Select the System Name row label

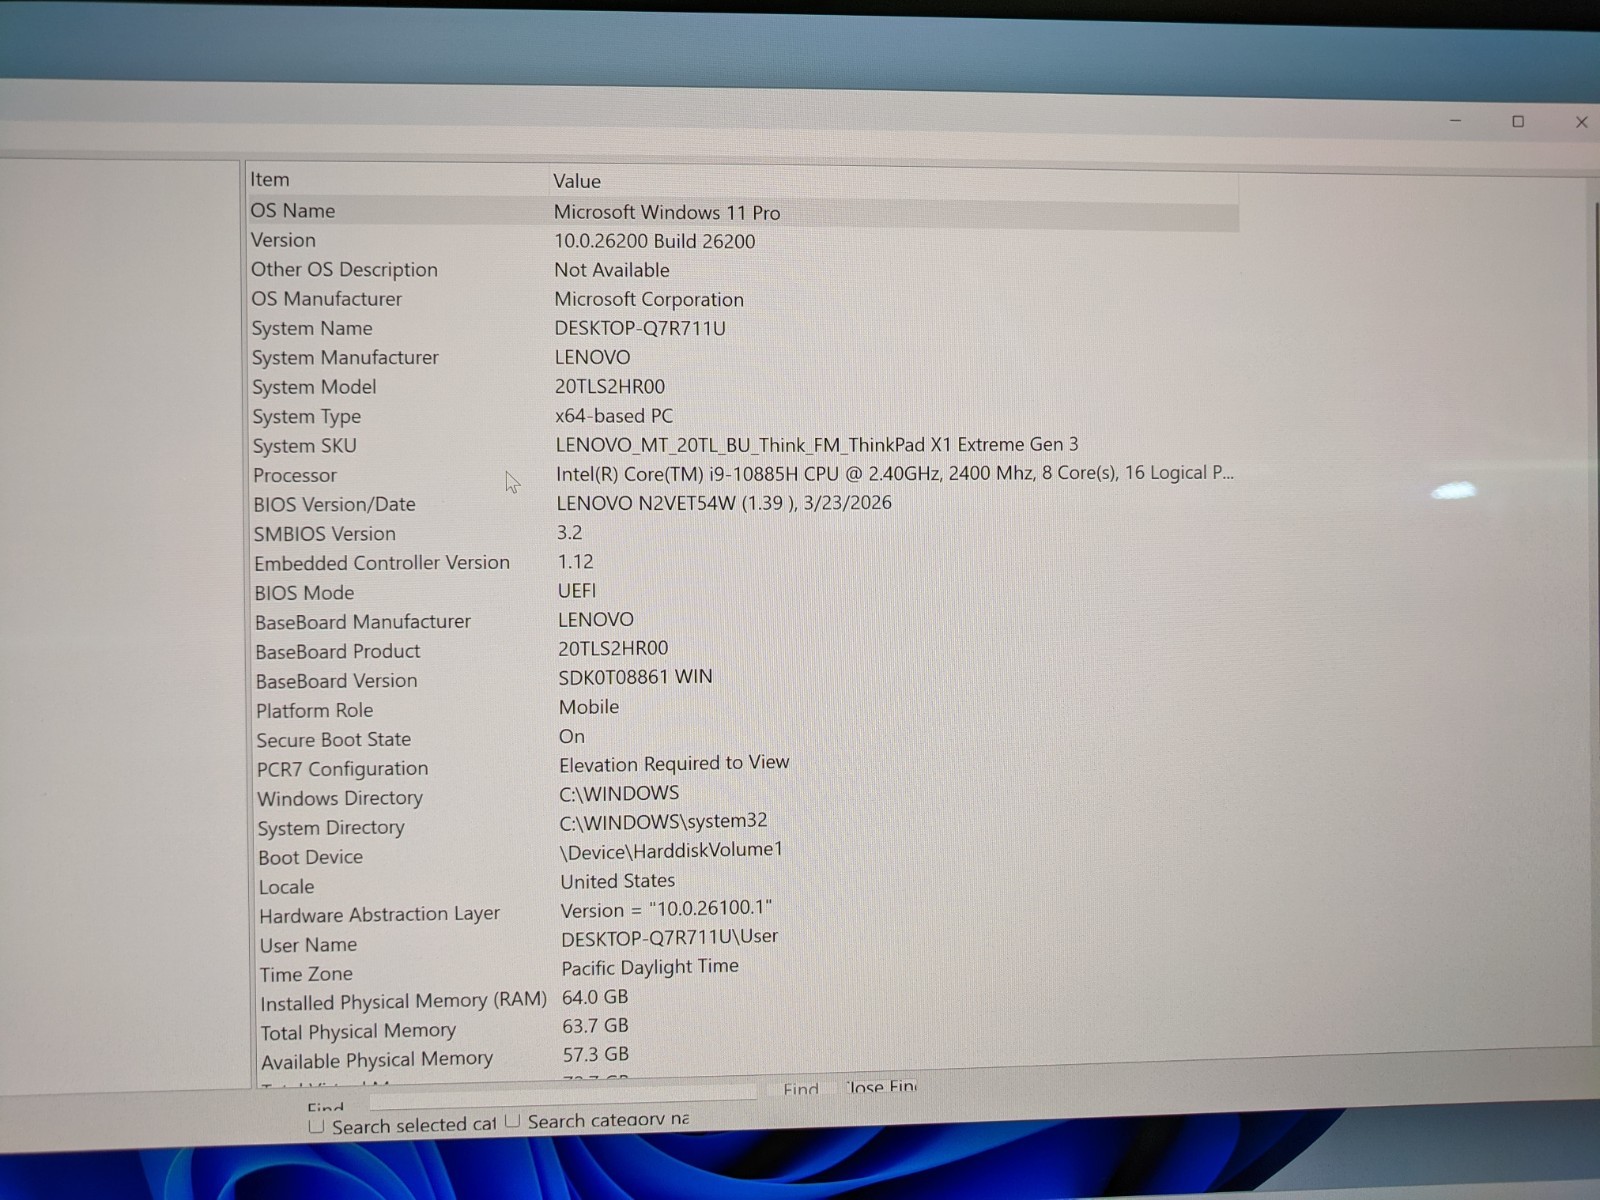(312, 328)
